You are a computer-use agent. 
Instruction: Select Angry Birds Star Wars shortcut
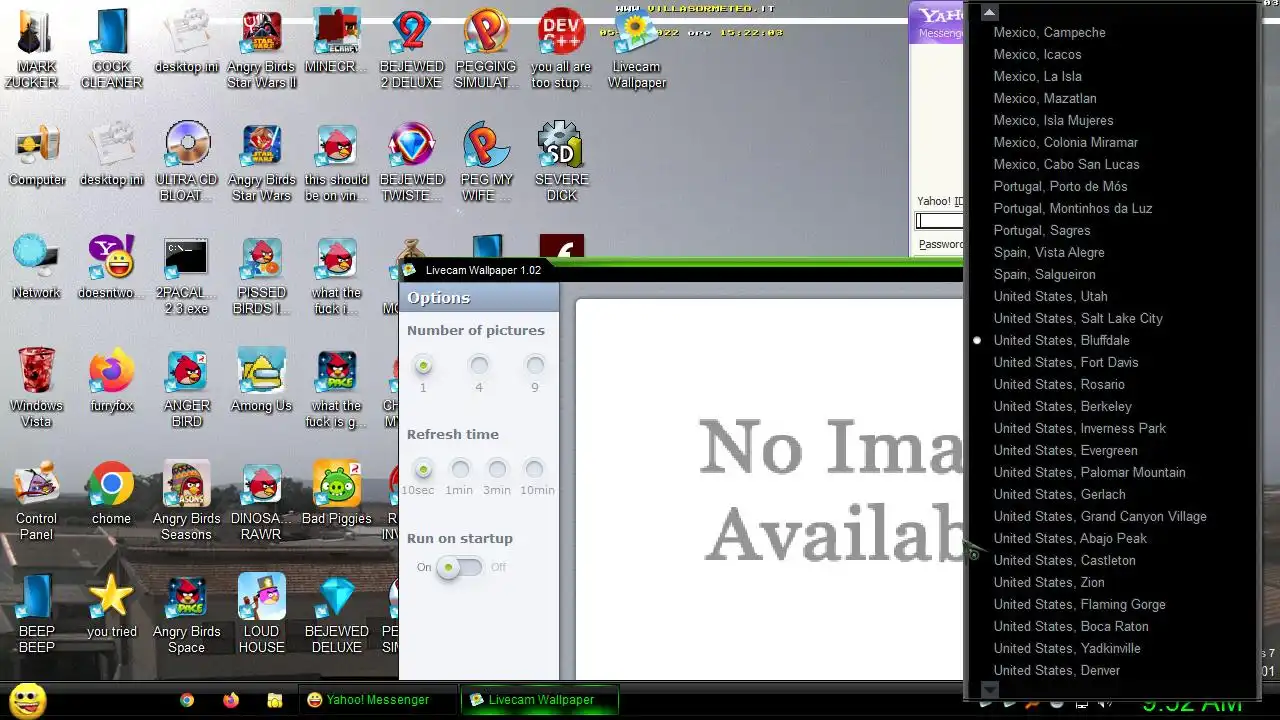click(x=261, y=163)
